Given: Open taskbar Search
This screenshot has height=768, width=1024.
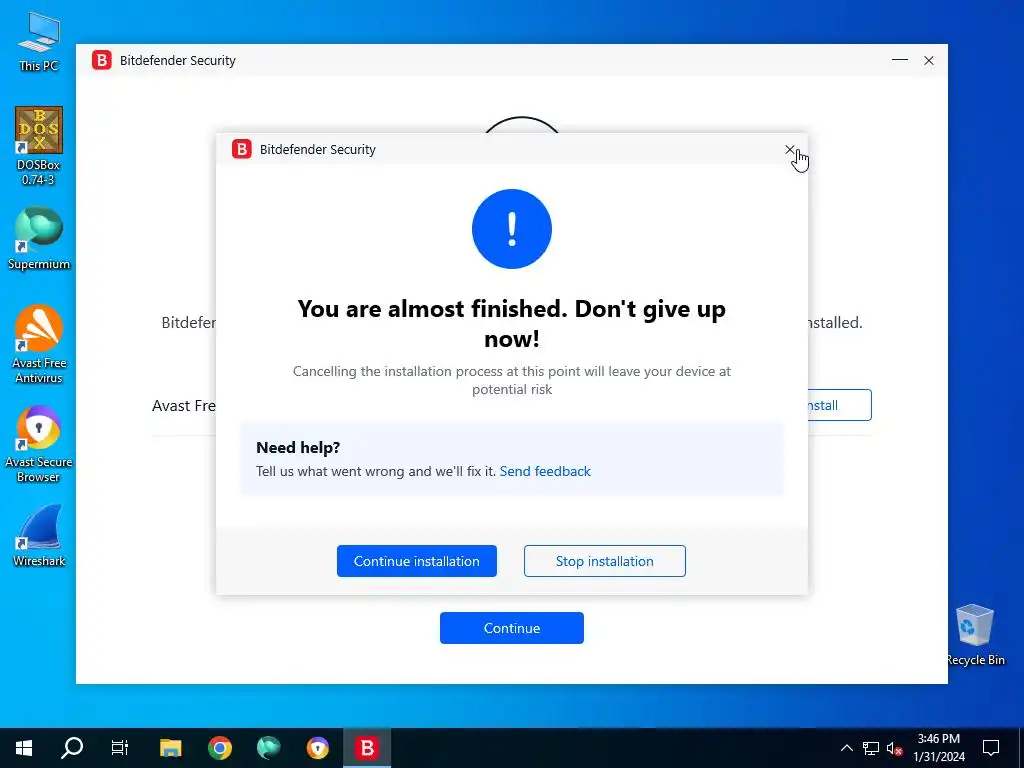Looking at the screenshot, I should pos(72,748).
